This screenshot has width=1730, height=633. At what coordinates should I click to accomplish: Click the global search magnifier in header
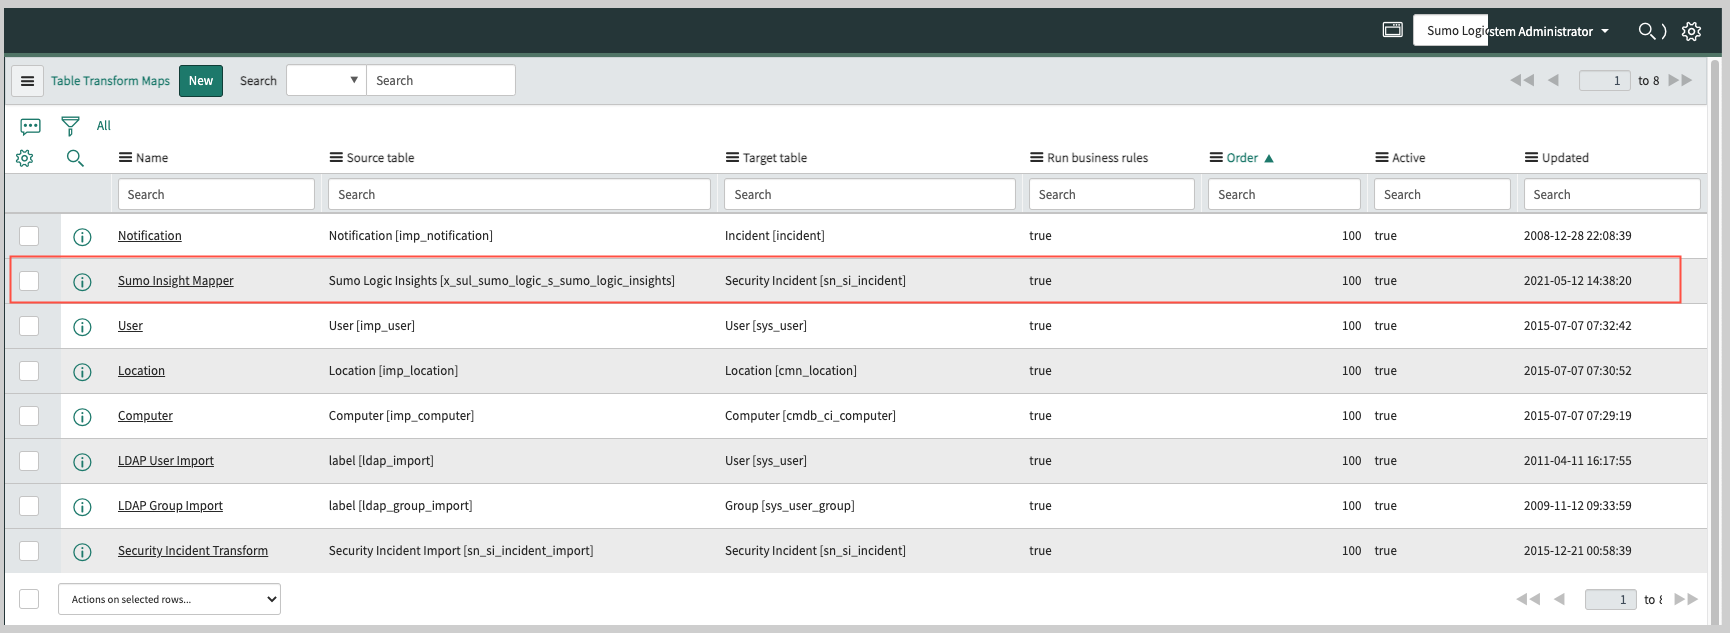pyautogui.click(x=1646, y=31)
